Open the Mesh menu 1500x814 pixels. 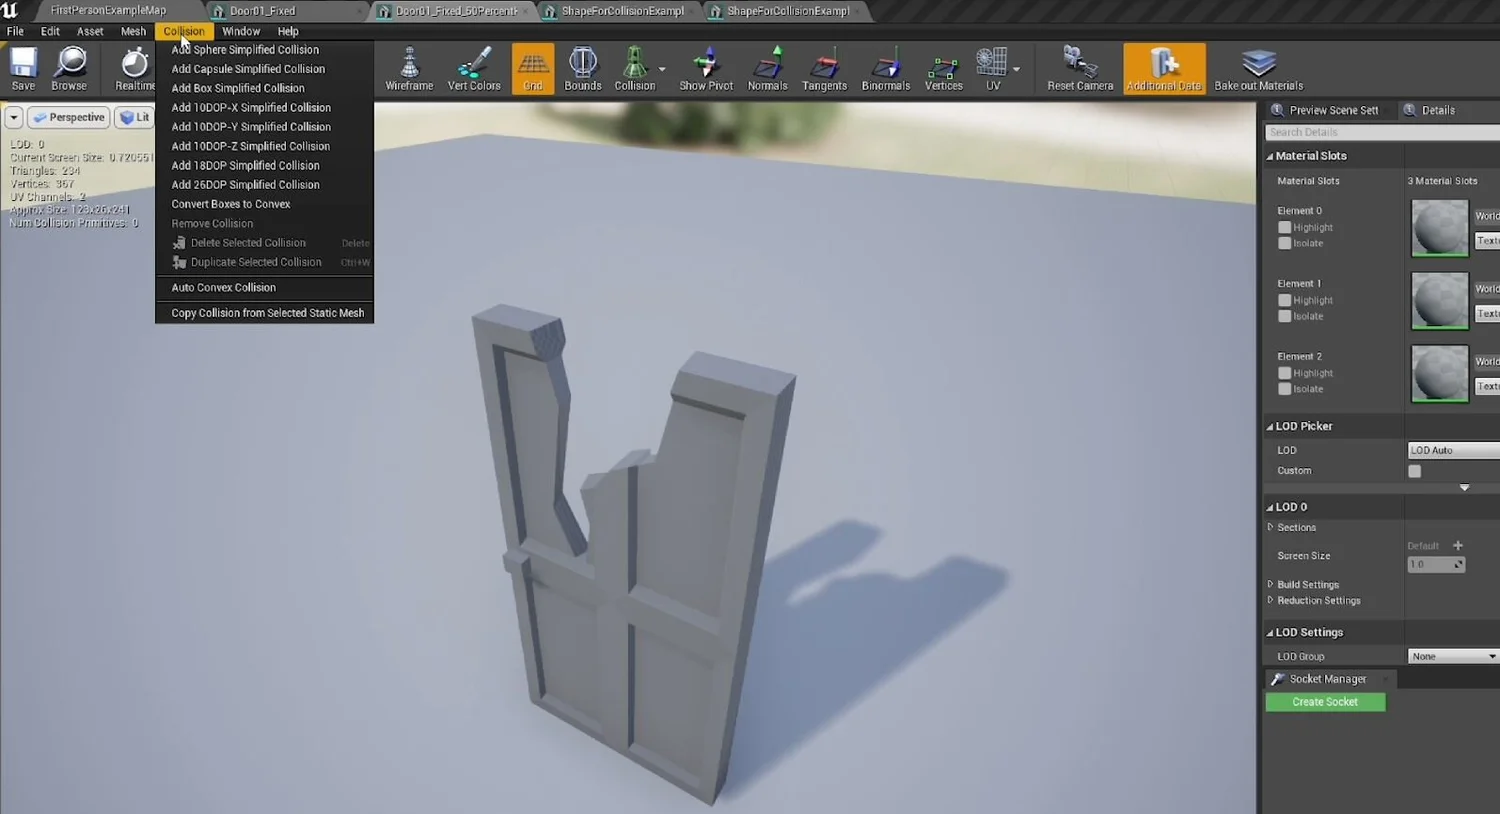point(133,31)
